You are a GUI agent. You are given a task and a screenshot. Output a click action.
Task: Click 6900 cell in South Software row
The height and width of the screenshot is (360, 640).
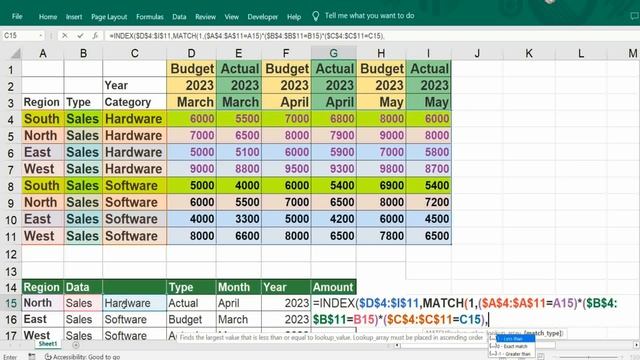[381, 185]
